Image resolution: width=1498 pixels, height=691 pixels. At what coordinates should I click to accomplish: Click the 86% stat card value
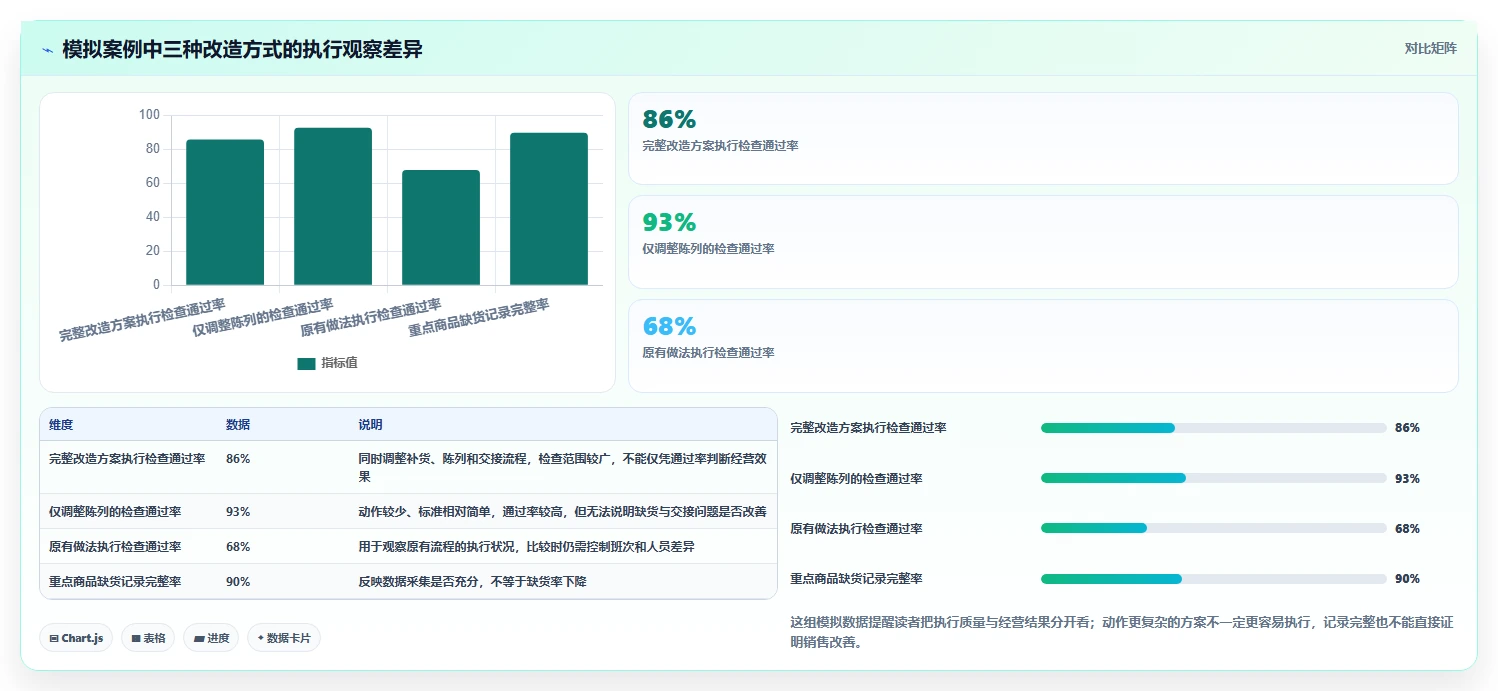669,119
